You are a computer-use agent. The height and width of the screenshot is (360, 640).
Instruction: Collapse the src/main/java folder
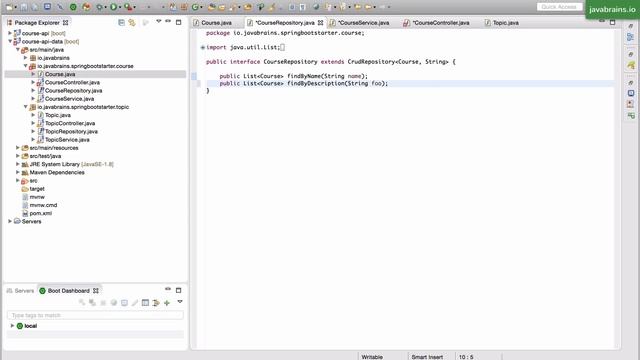[18, 49]
